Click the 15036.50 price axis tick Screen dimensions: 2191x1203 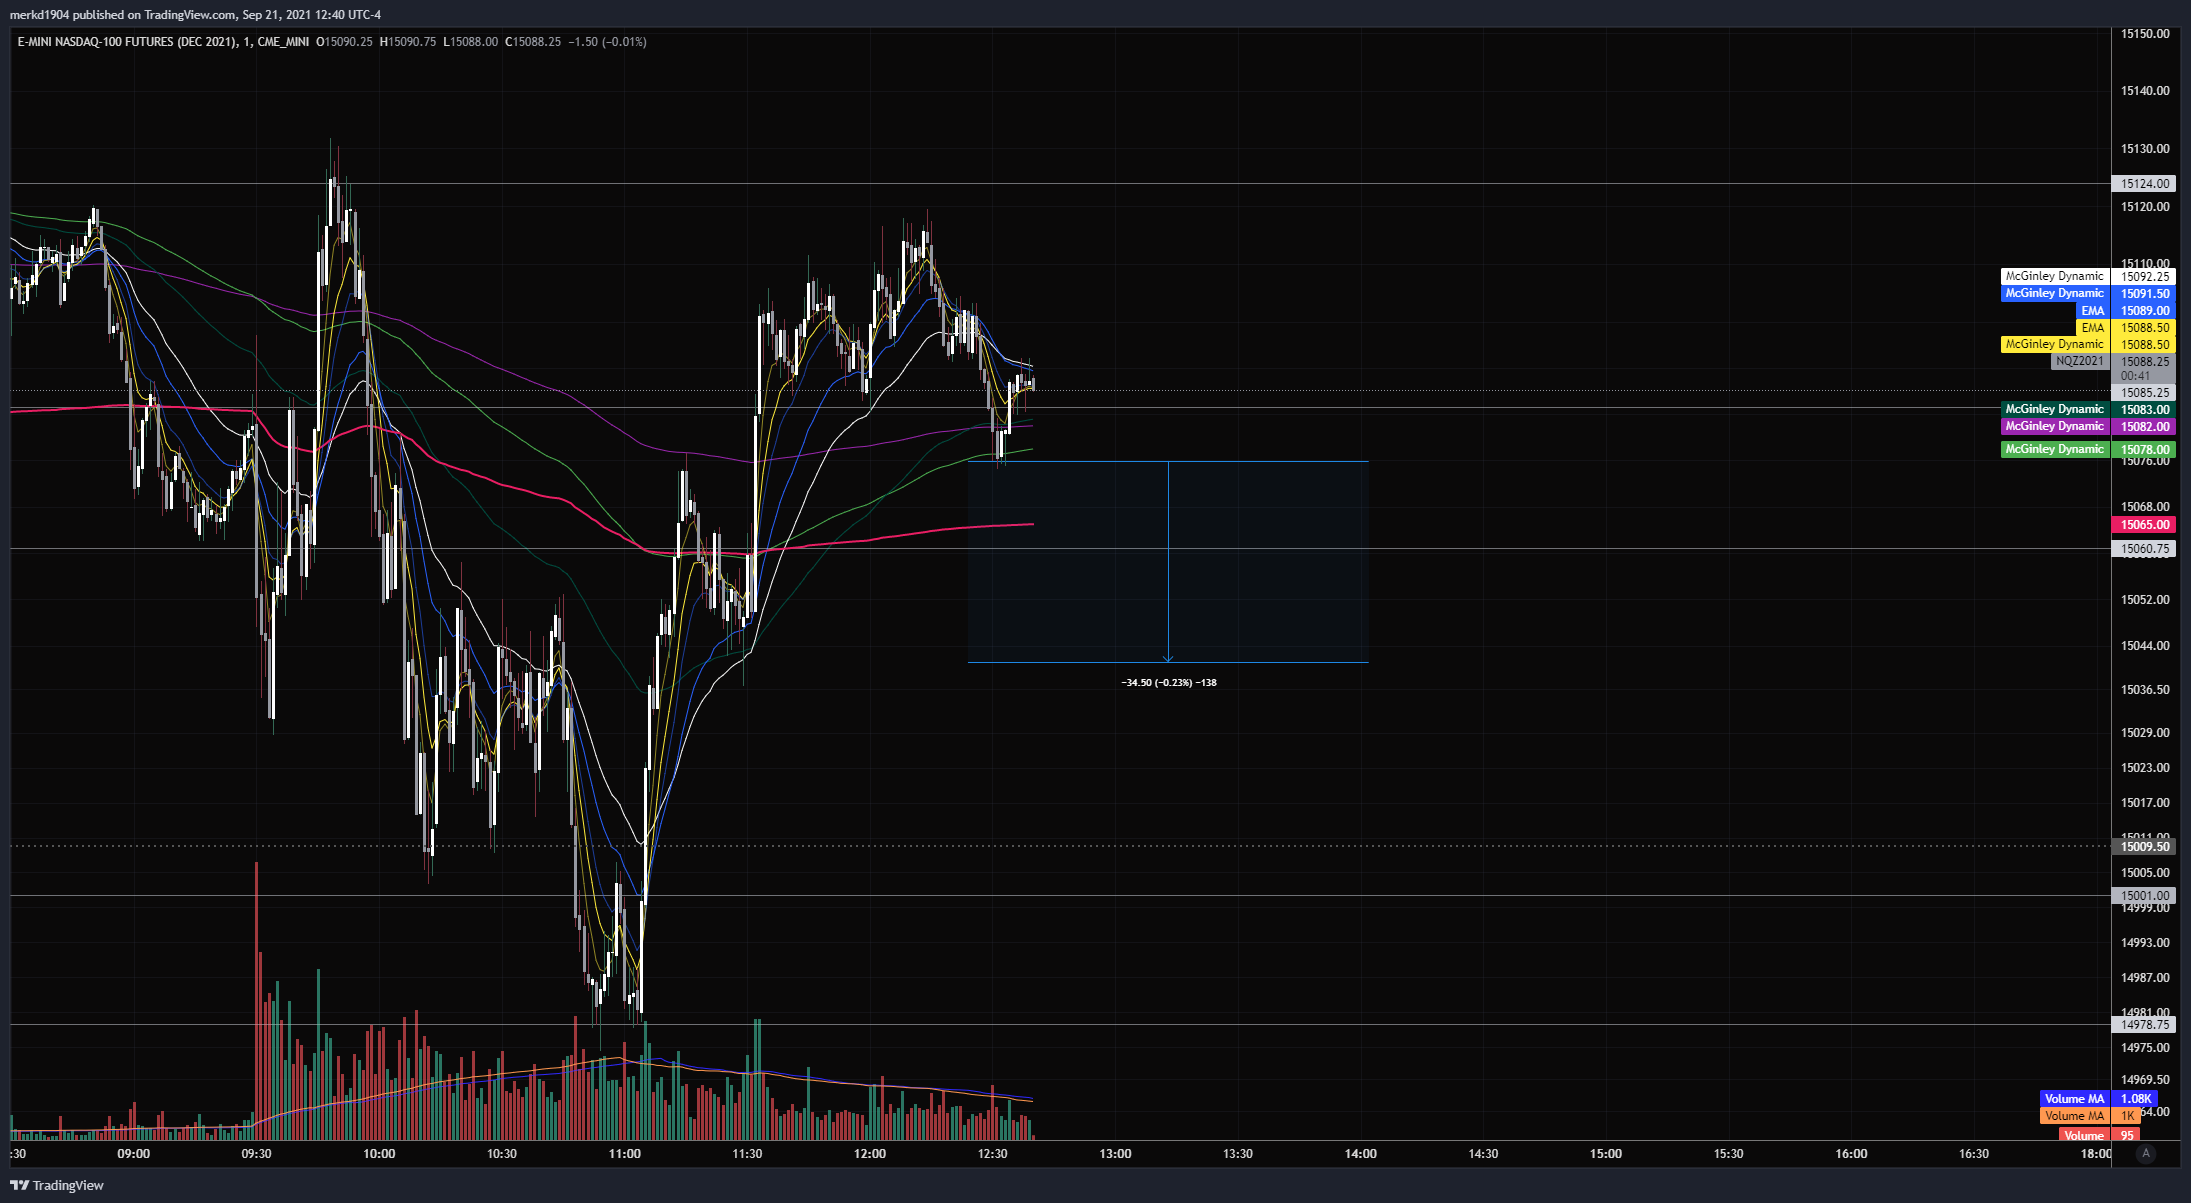[x=2145, y=690]
